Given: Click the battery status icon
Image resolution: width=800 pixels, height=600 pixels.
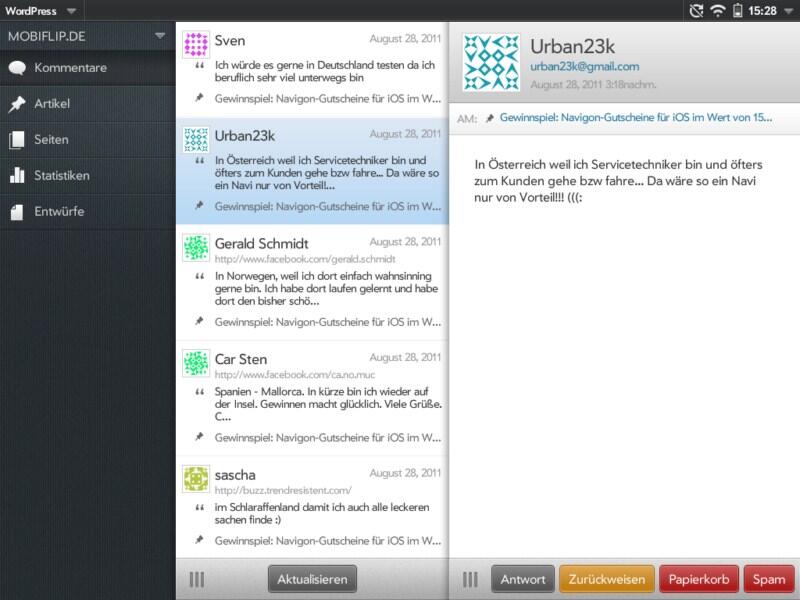Looking at the screenshot, I should pyautogui.click(x=737, y=11).
